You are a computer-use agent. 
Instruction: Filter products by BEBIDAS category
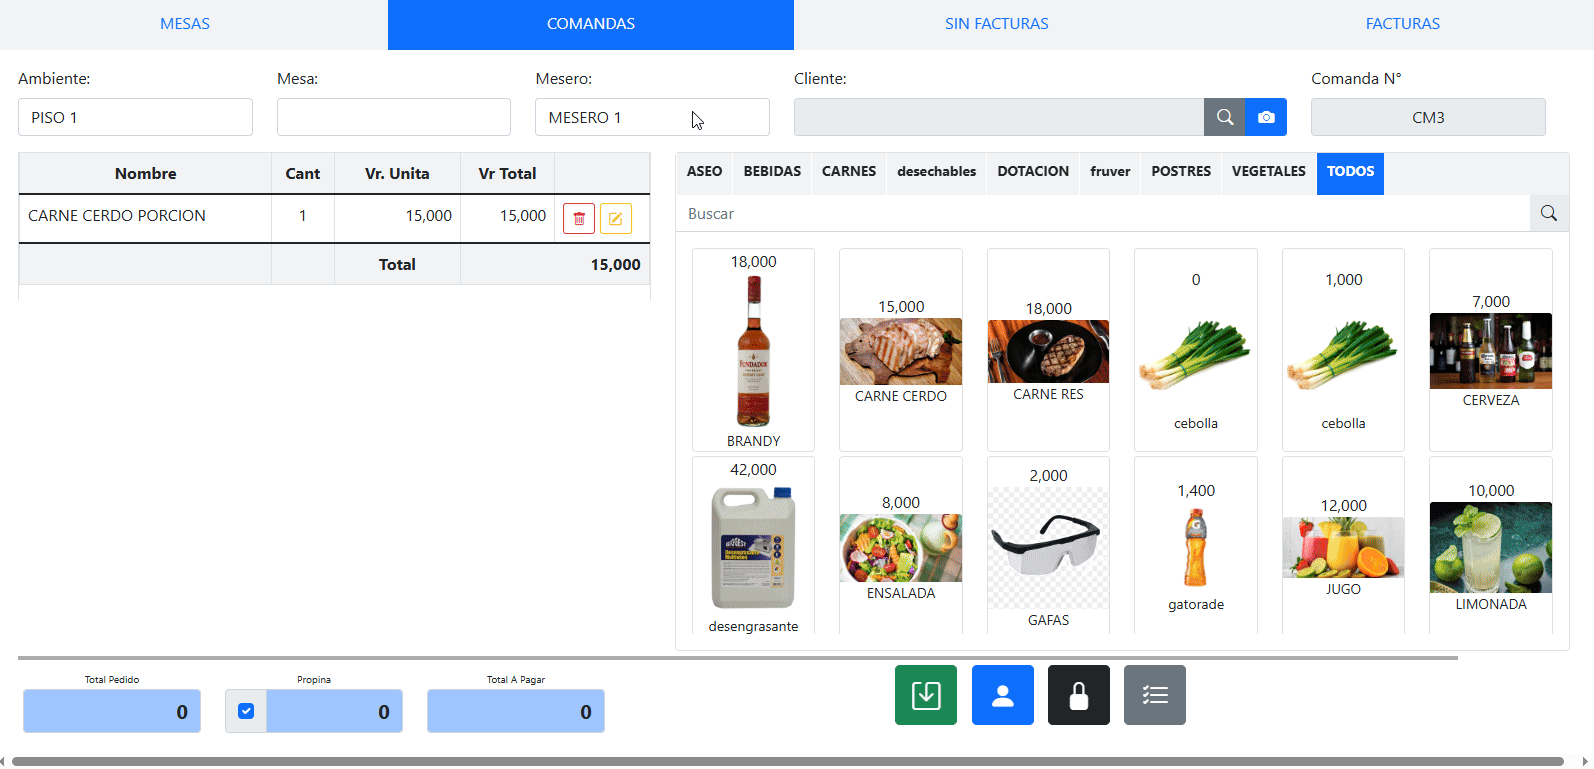pos(772,172)
